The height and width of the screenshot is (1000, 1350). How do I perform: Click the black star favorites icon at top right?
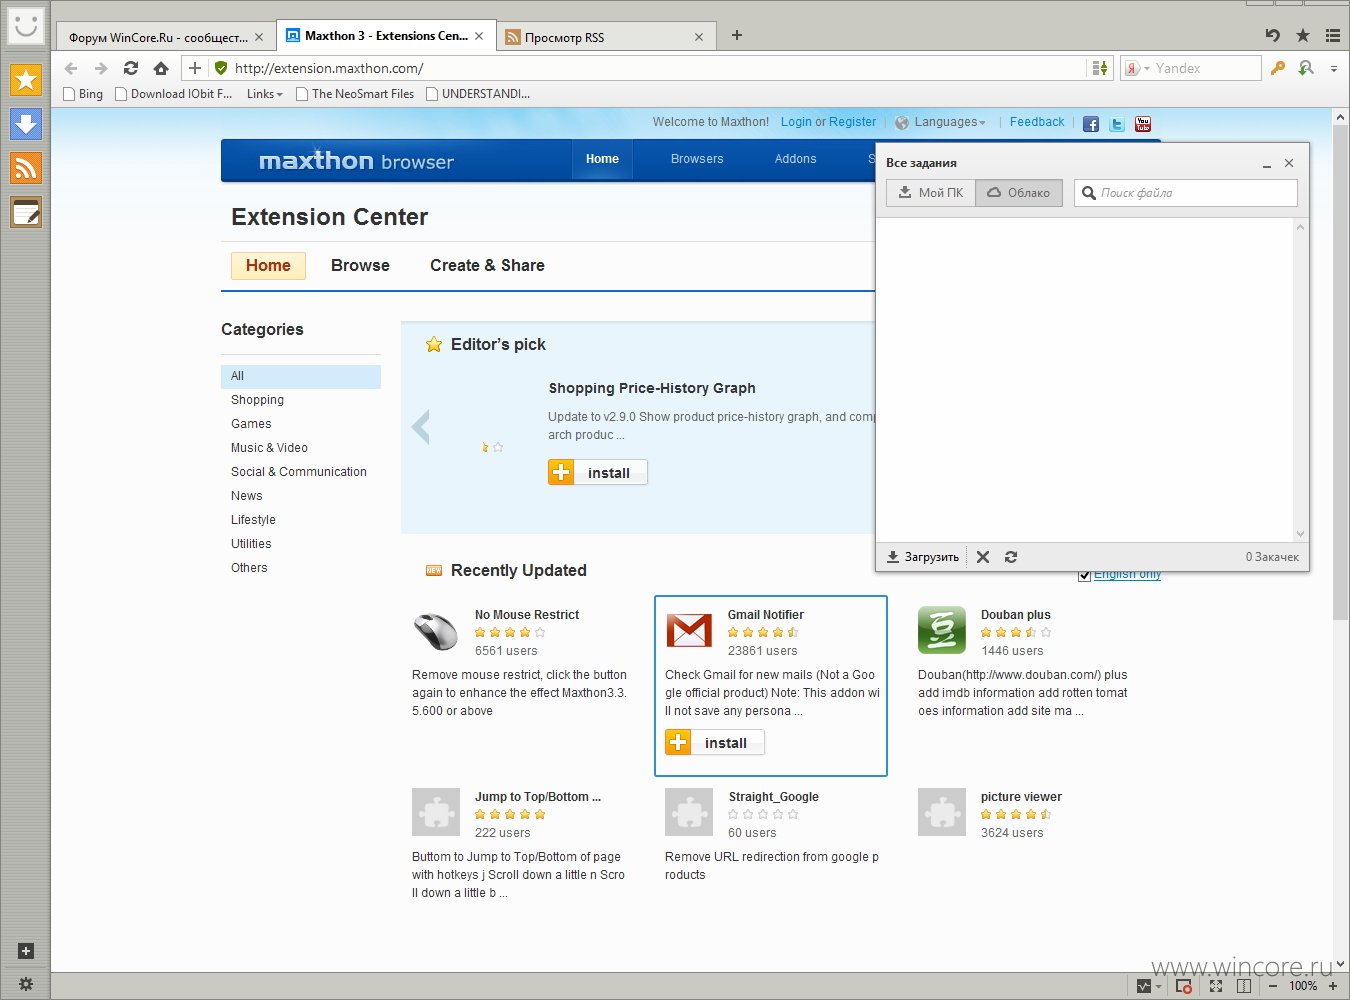[1303, 35]
